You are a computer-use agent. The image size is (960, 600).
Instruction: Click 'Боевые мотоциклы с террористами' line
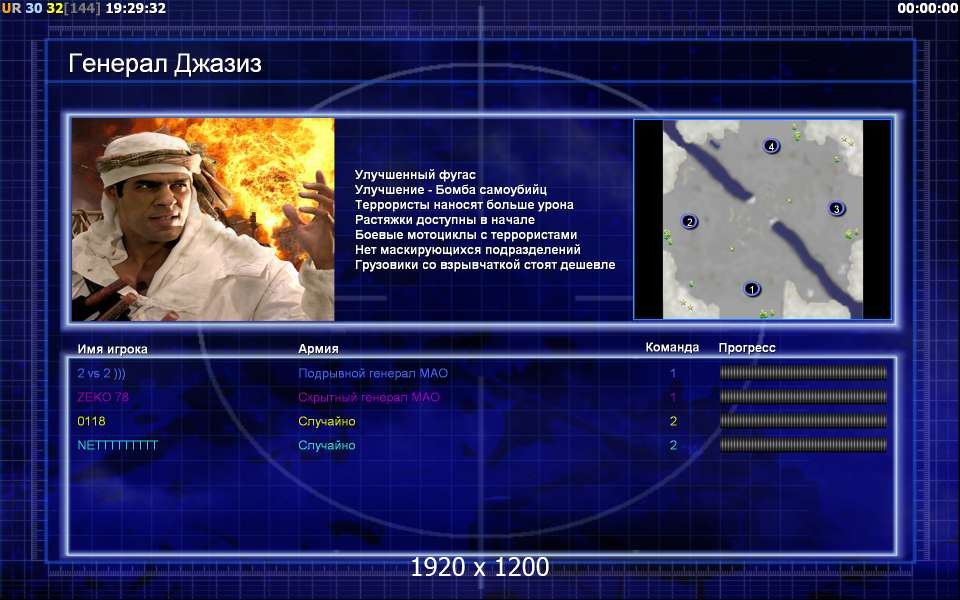[466, 234]
